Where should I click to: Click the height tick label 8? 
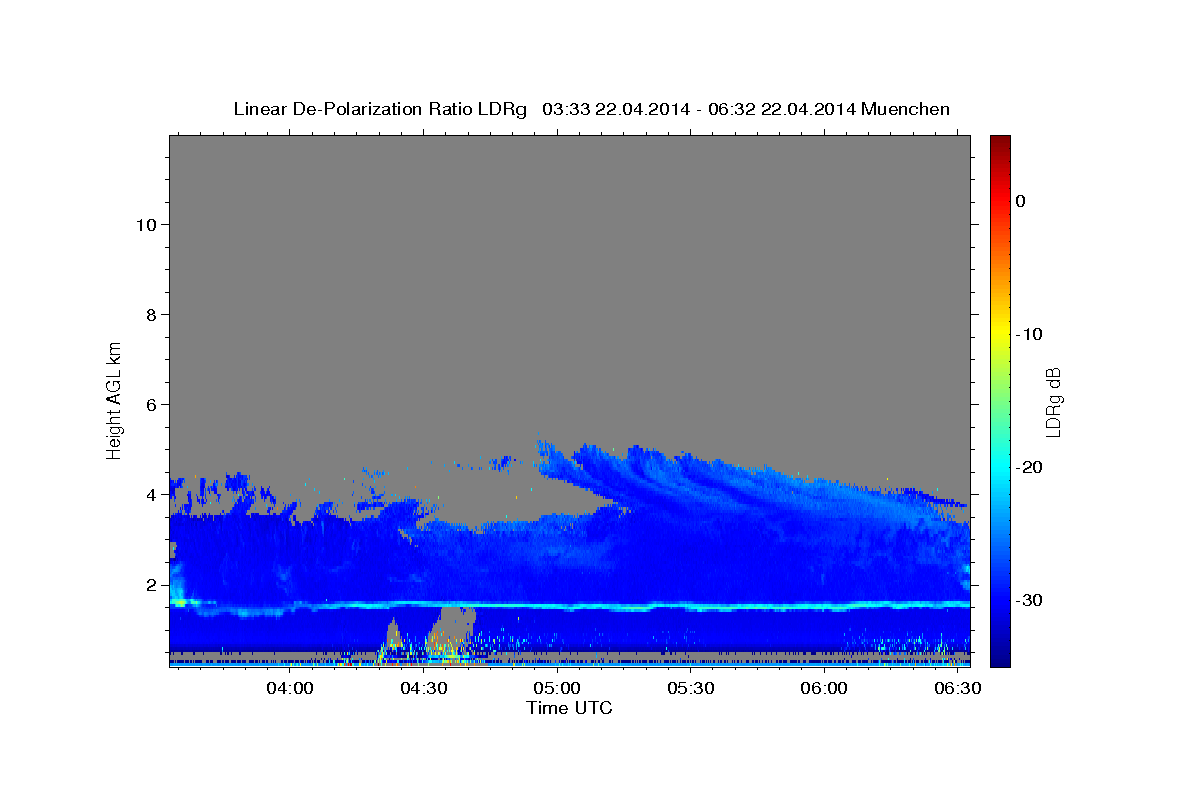(x=152, y=315)
